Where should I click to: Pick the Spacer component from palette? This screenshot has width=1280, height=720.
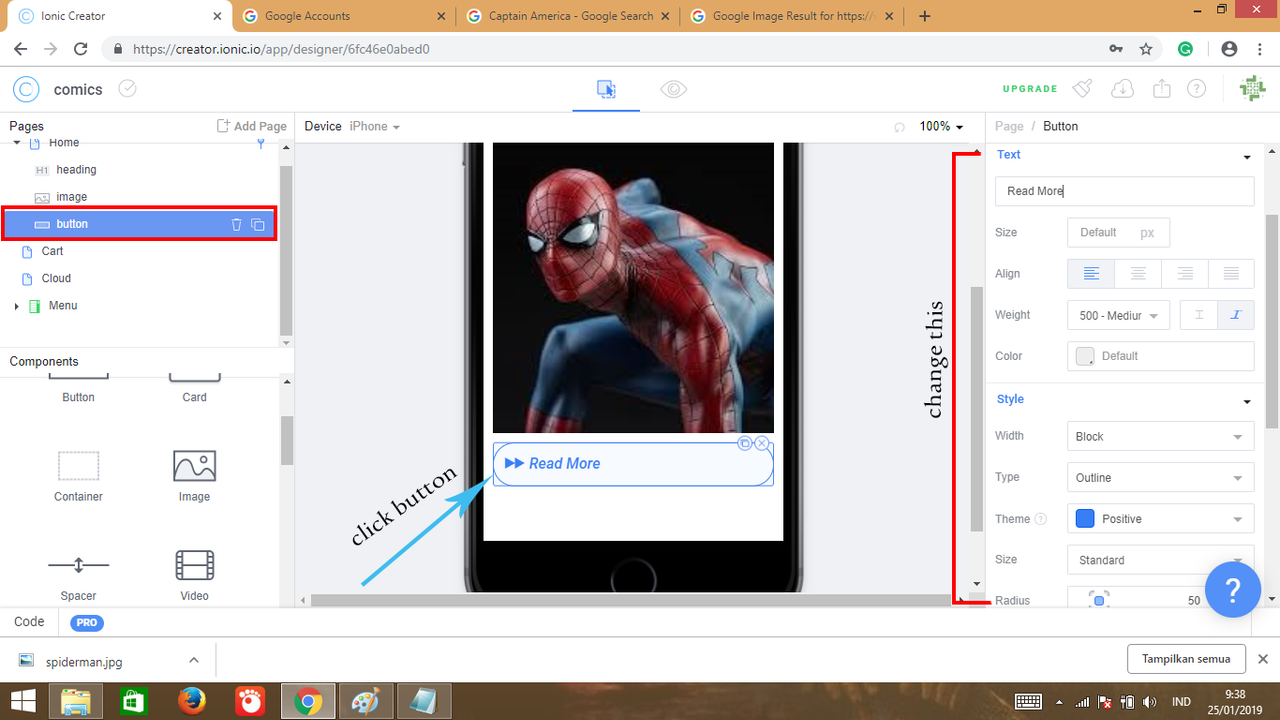coord(78,576)
